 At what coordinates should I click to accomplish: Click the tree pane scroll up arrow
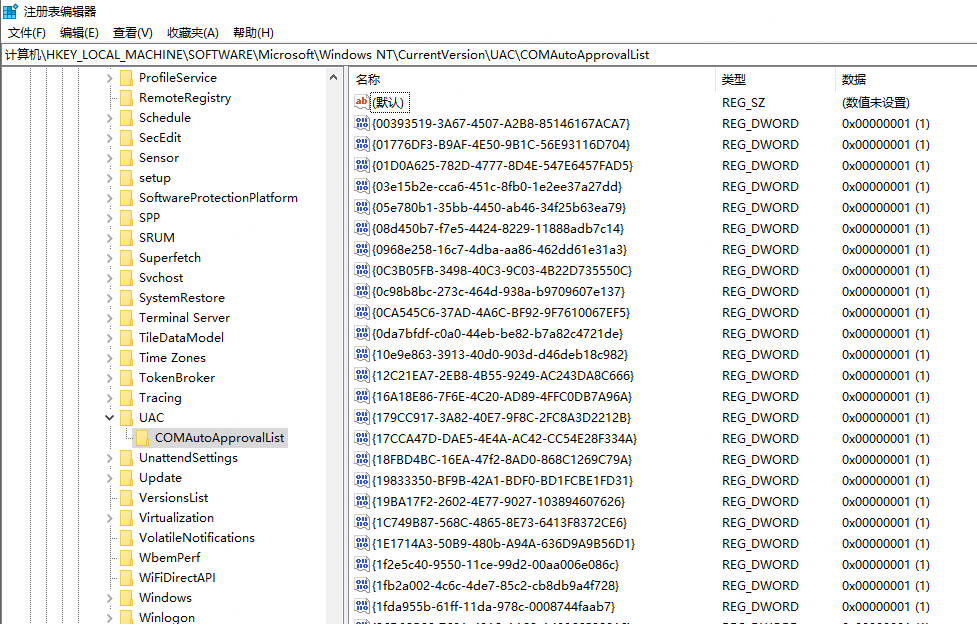[335, 78]
